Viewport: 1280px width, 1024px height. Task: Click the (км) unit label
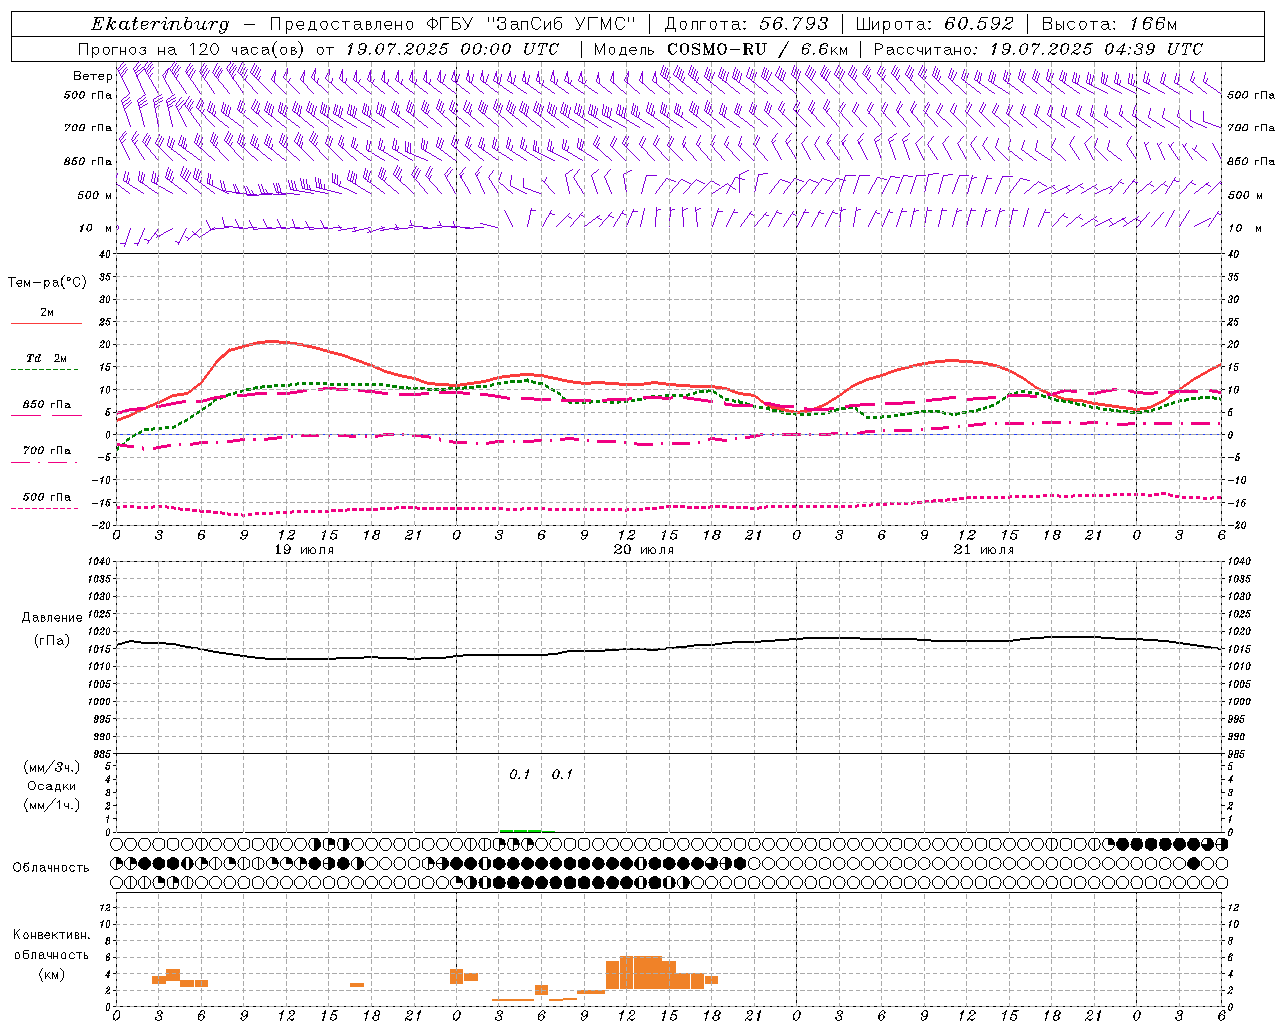click(51, 974)
